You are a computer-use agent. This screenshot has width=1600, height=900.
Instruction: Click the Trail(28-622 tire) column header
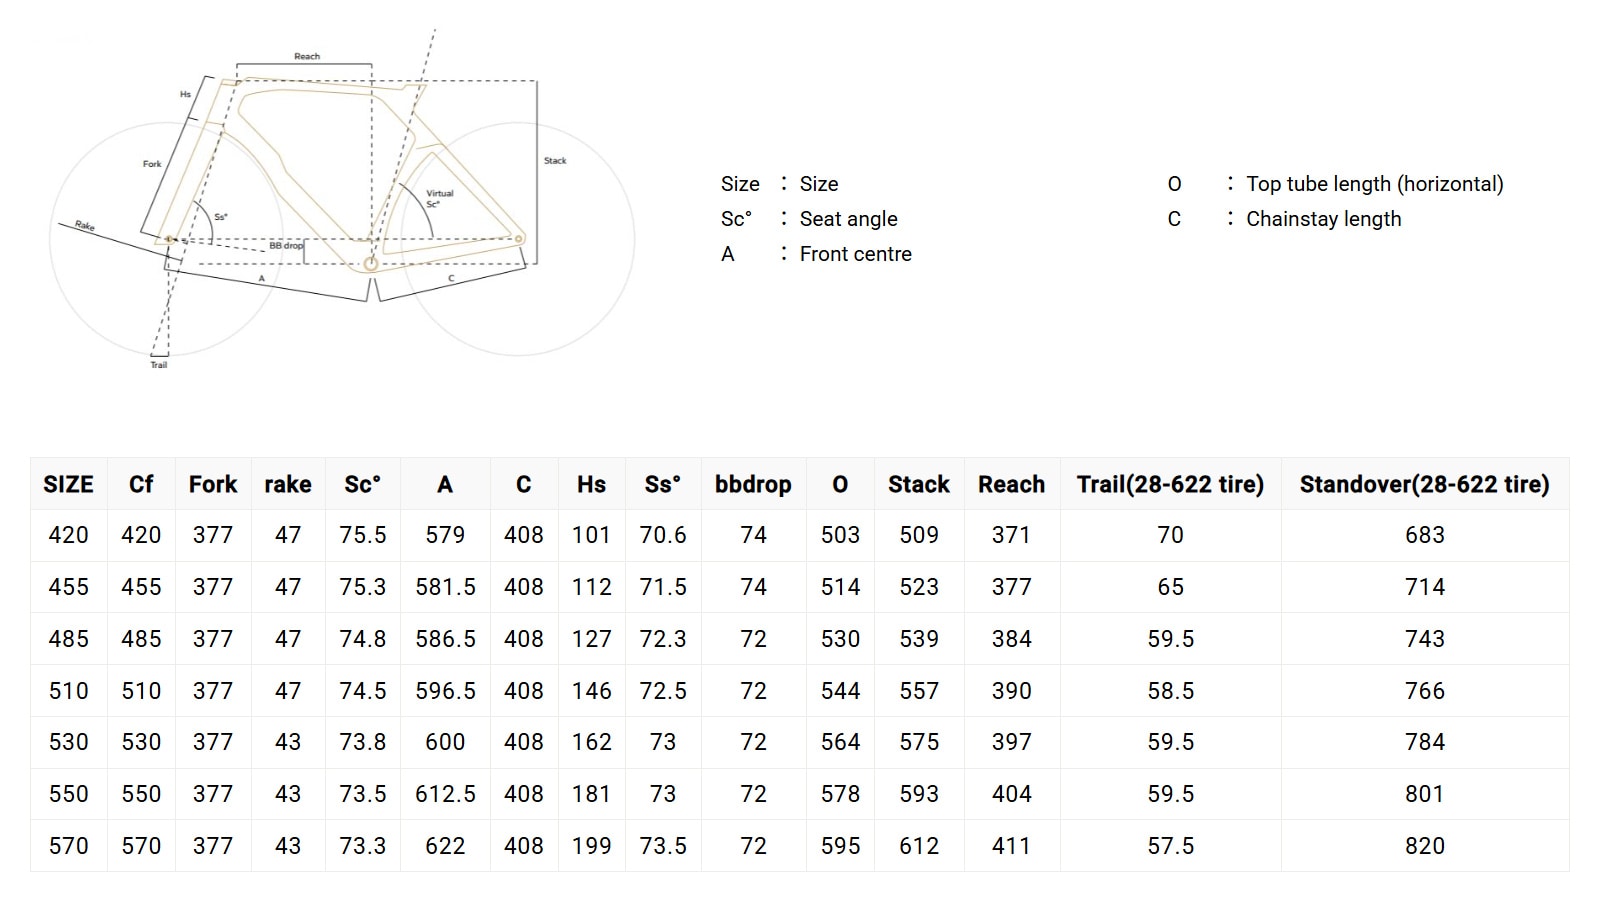pos(1170,484)
